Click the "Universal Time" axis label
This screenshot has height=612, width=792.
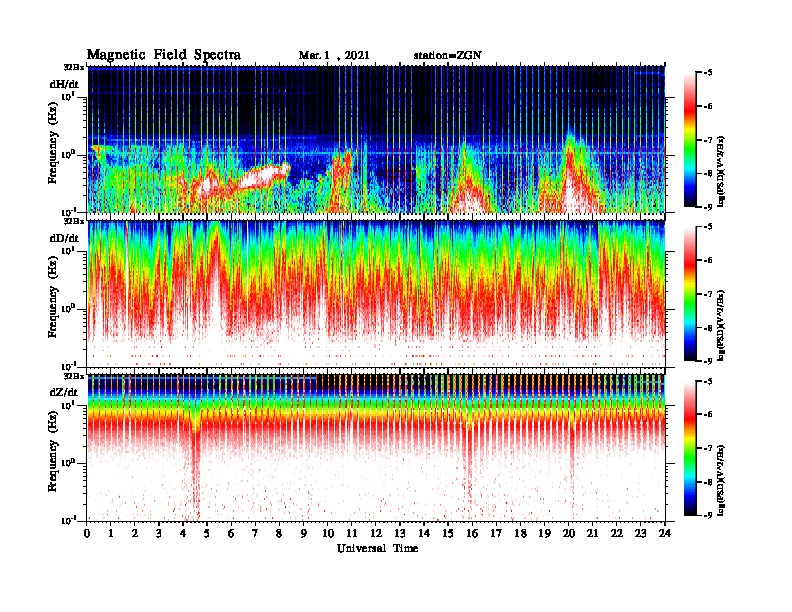click(x=377, y=548)
